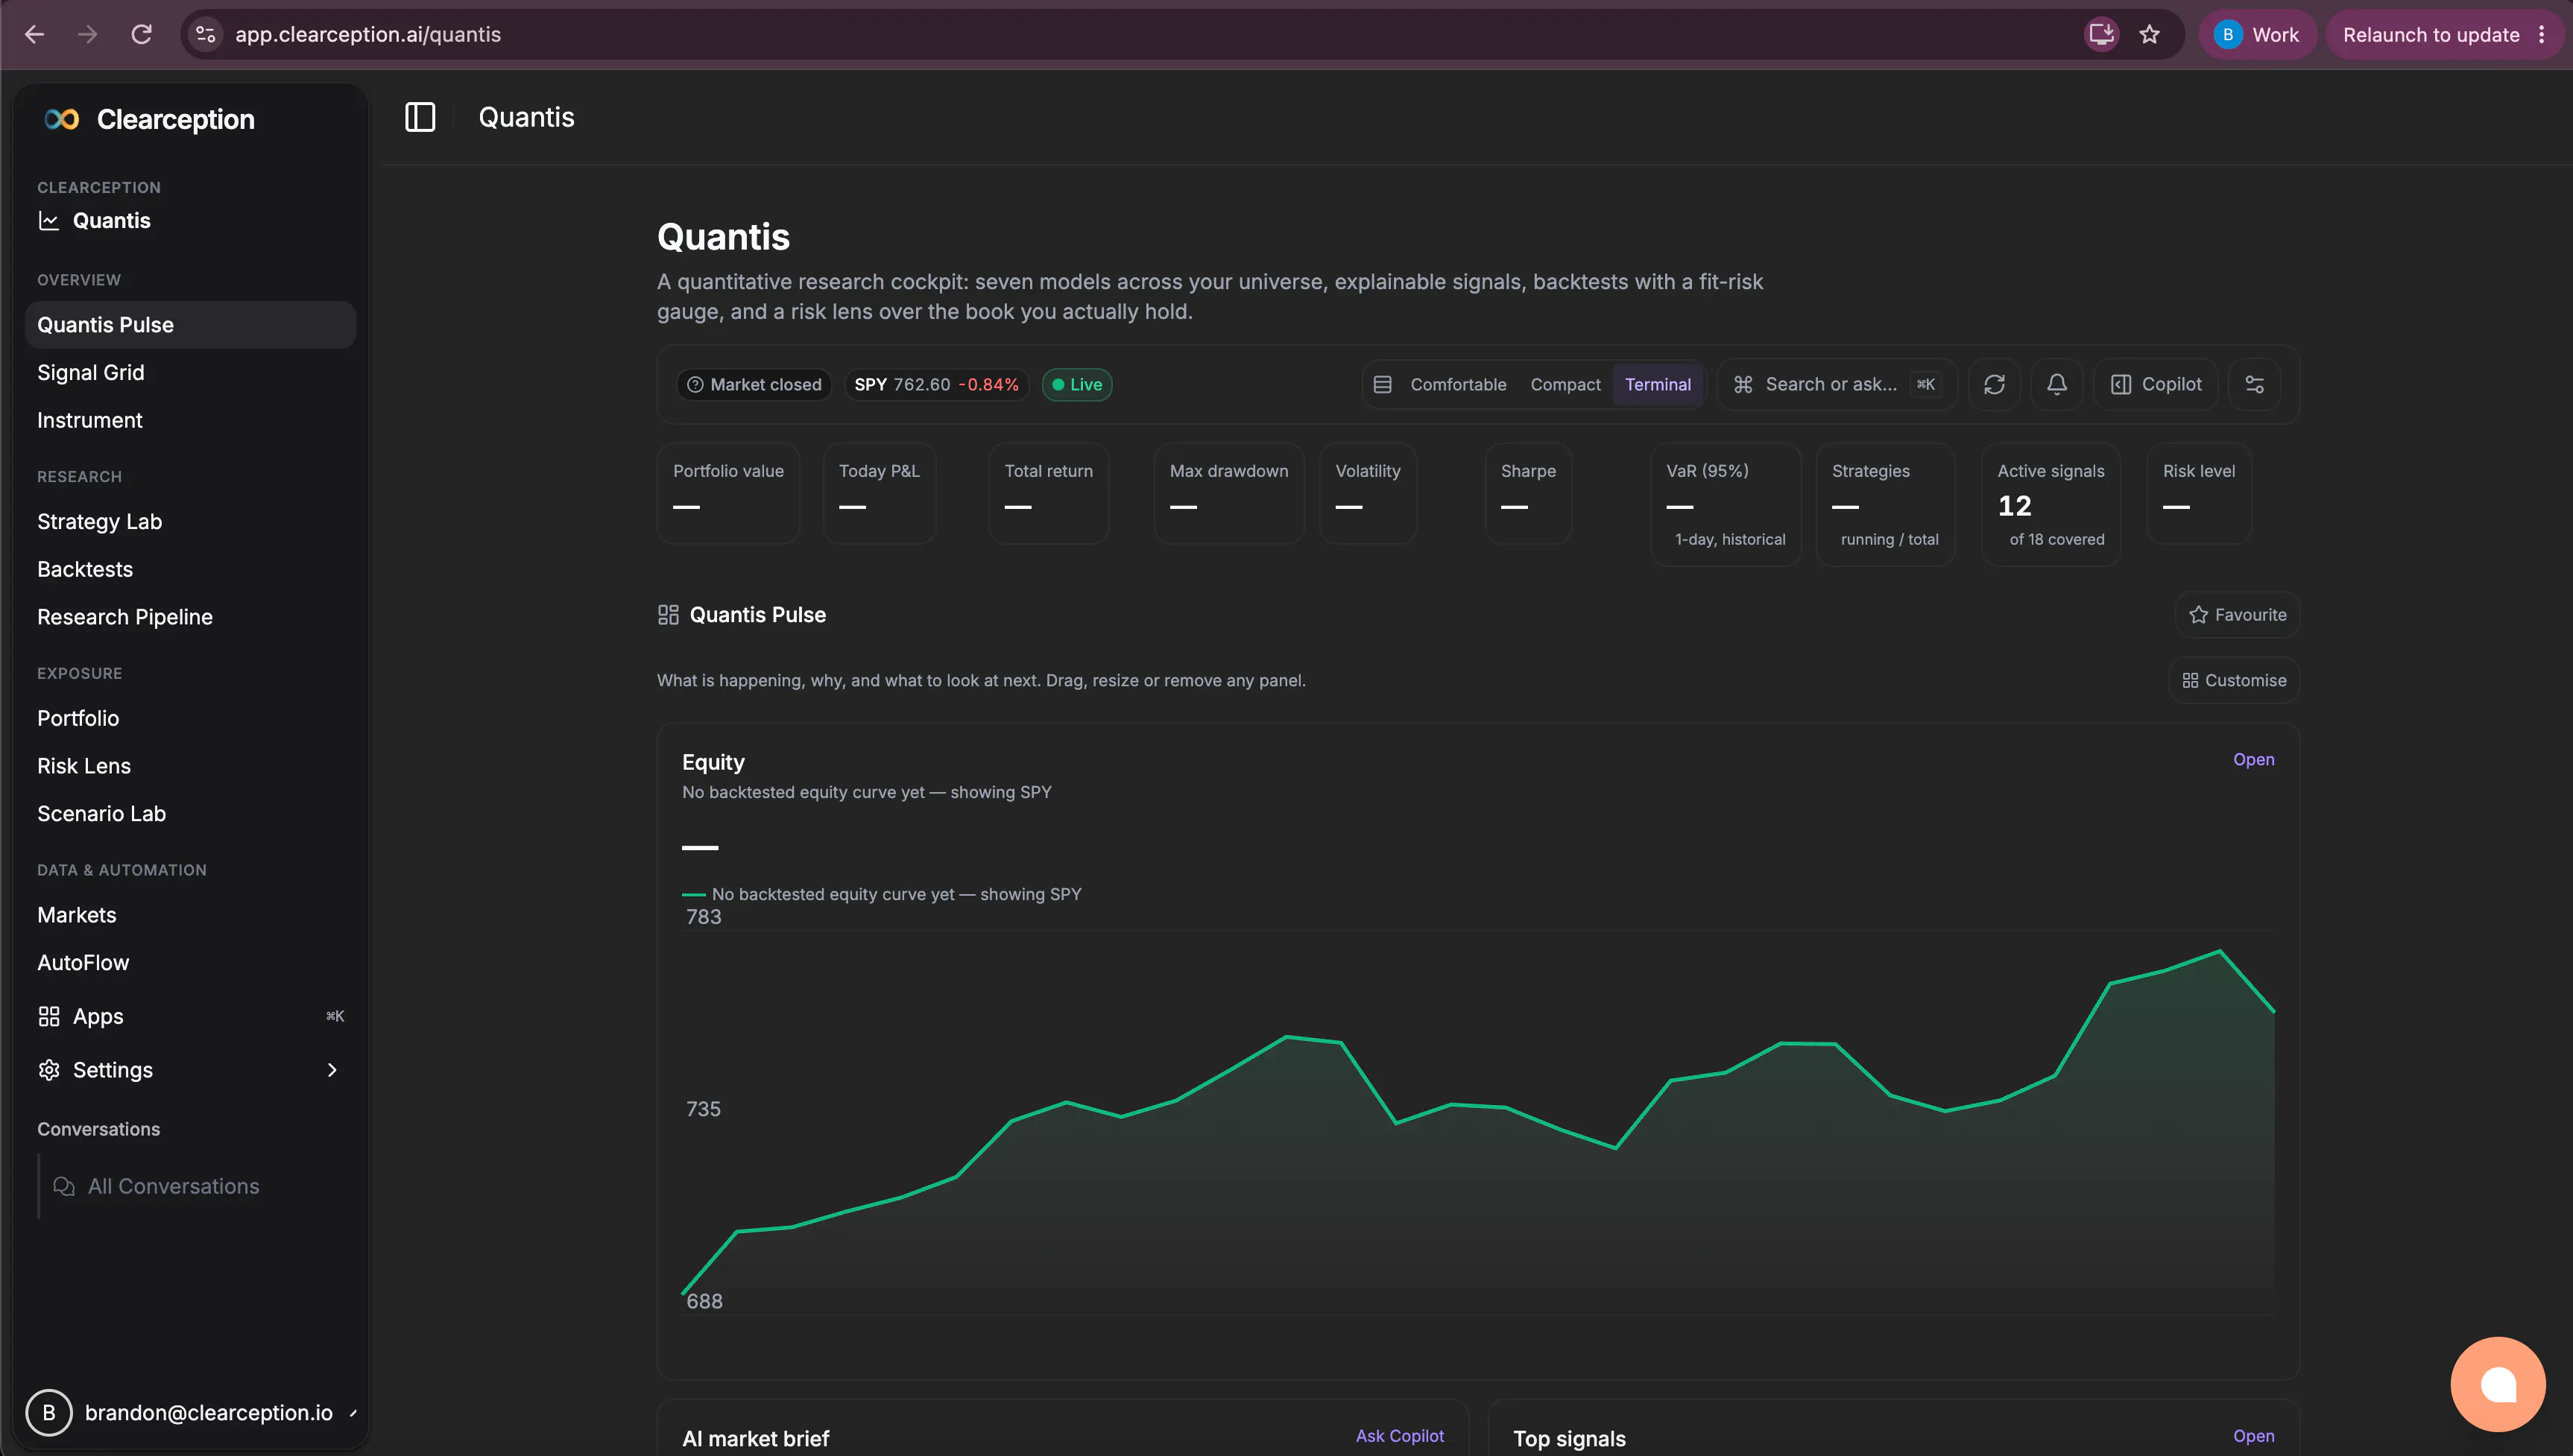Click the VaR (95%) stat card
The image size is (2573, 1456).
click(x=1725, y=504)
